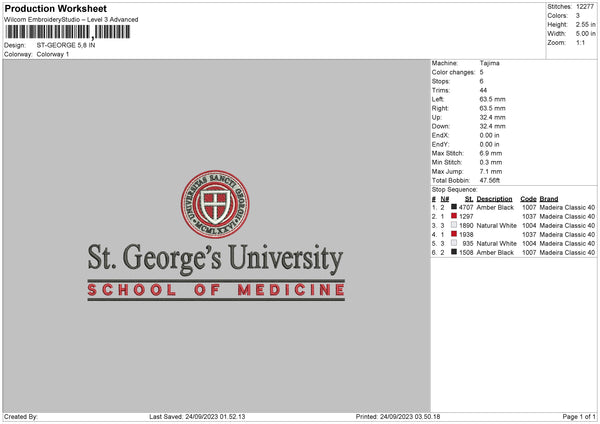This screenshot has width=600, height=424.
Task: Click the machine value 'Tajima'
Action: tap(489, 63)
